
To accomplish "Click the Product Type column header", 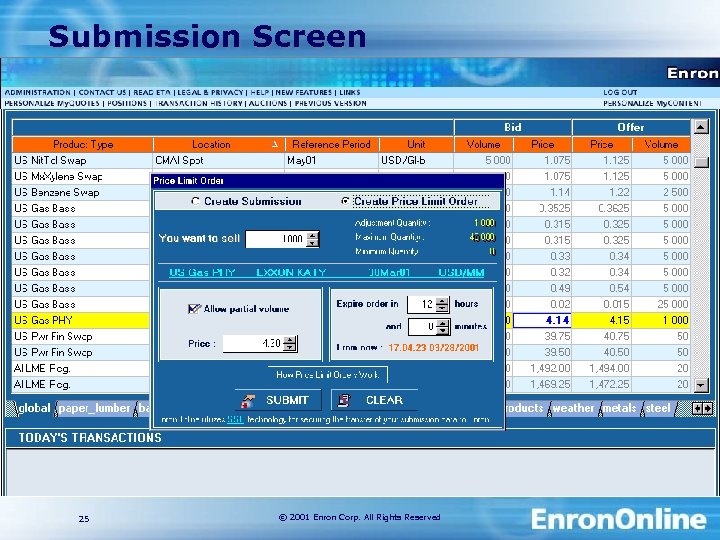I will click(83, 144).
